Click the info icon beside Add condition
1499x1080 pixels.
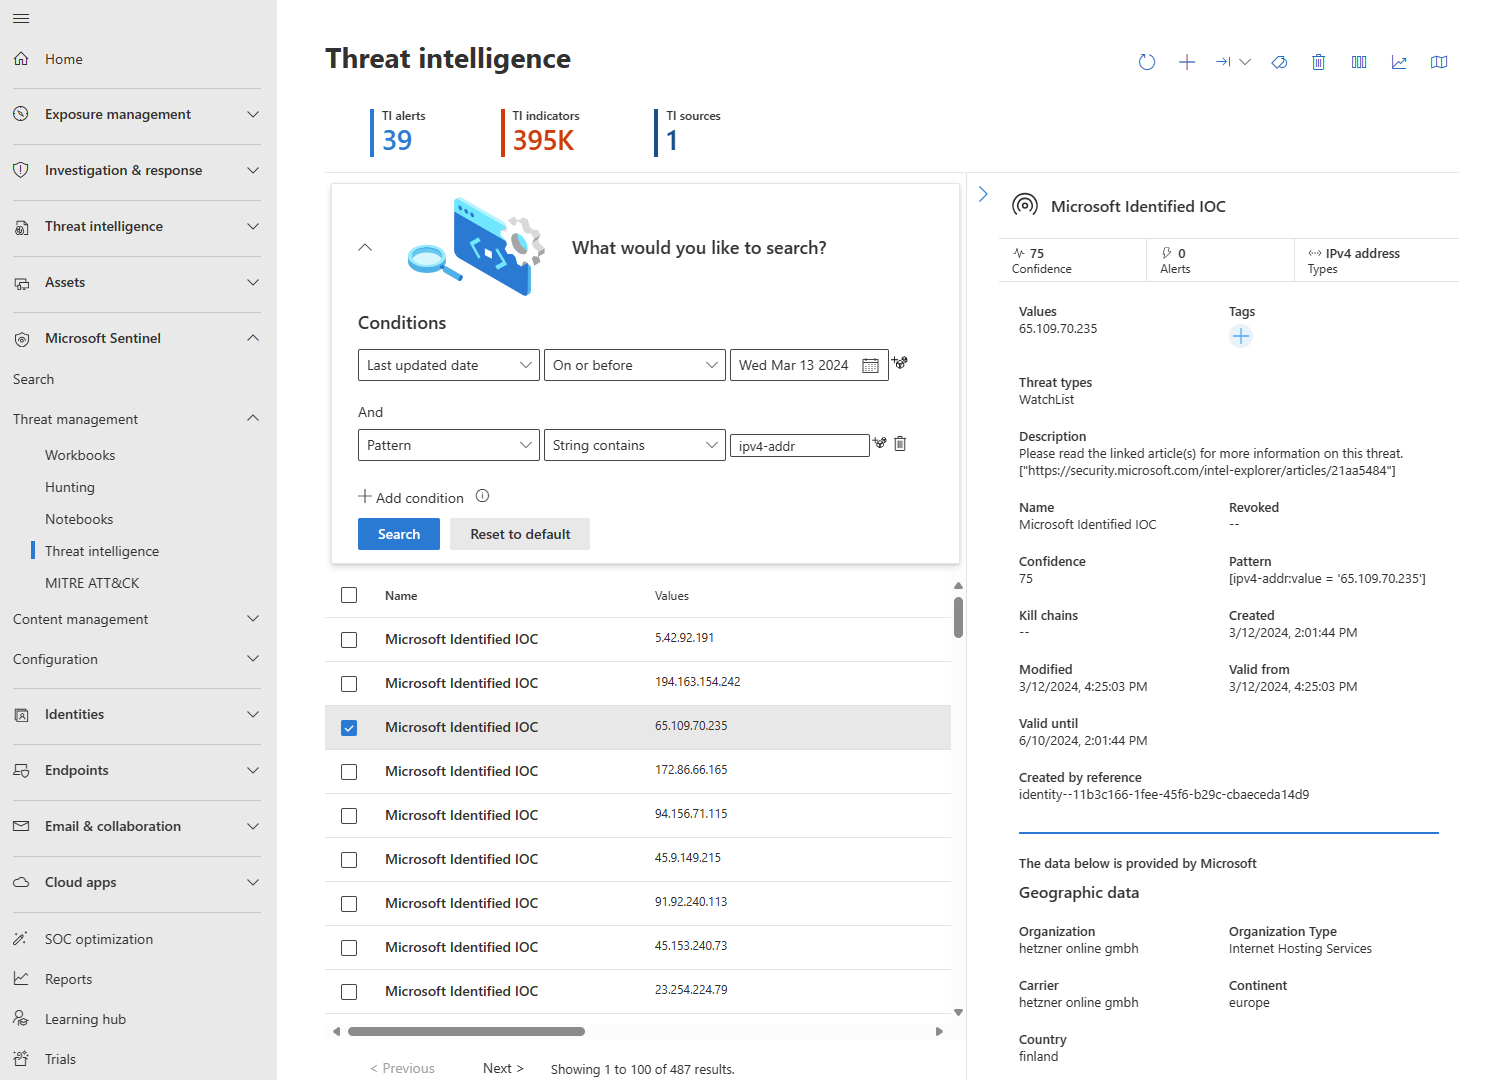[x=482, y=496]
